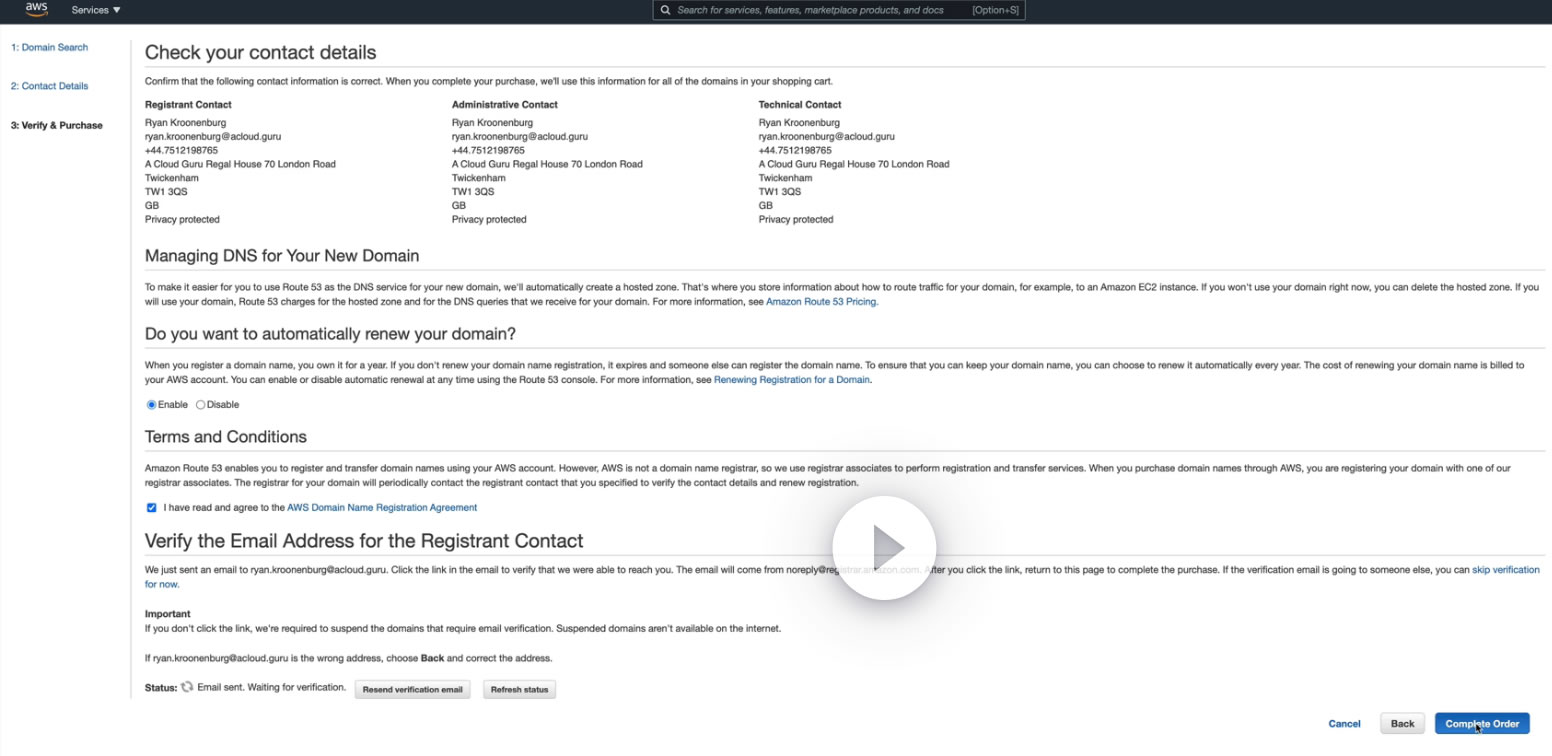Click Resend verification email button

[x=413, y=690]
